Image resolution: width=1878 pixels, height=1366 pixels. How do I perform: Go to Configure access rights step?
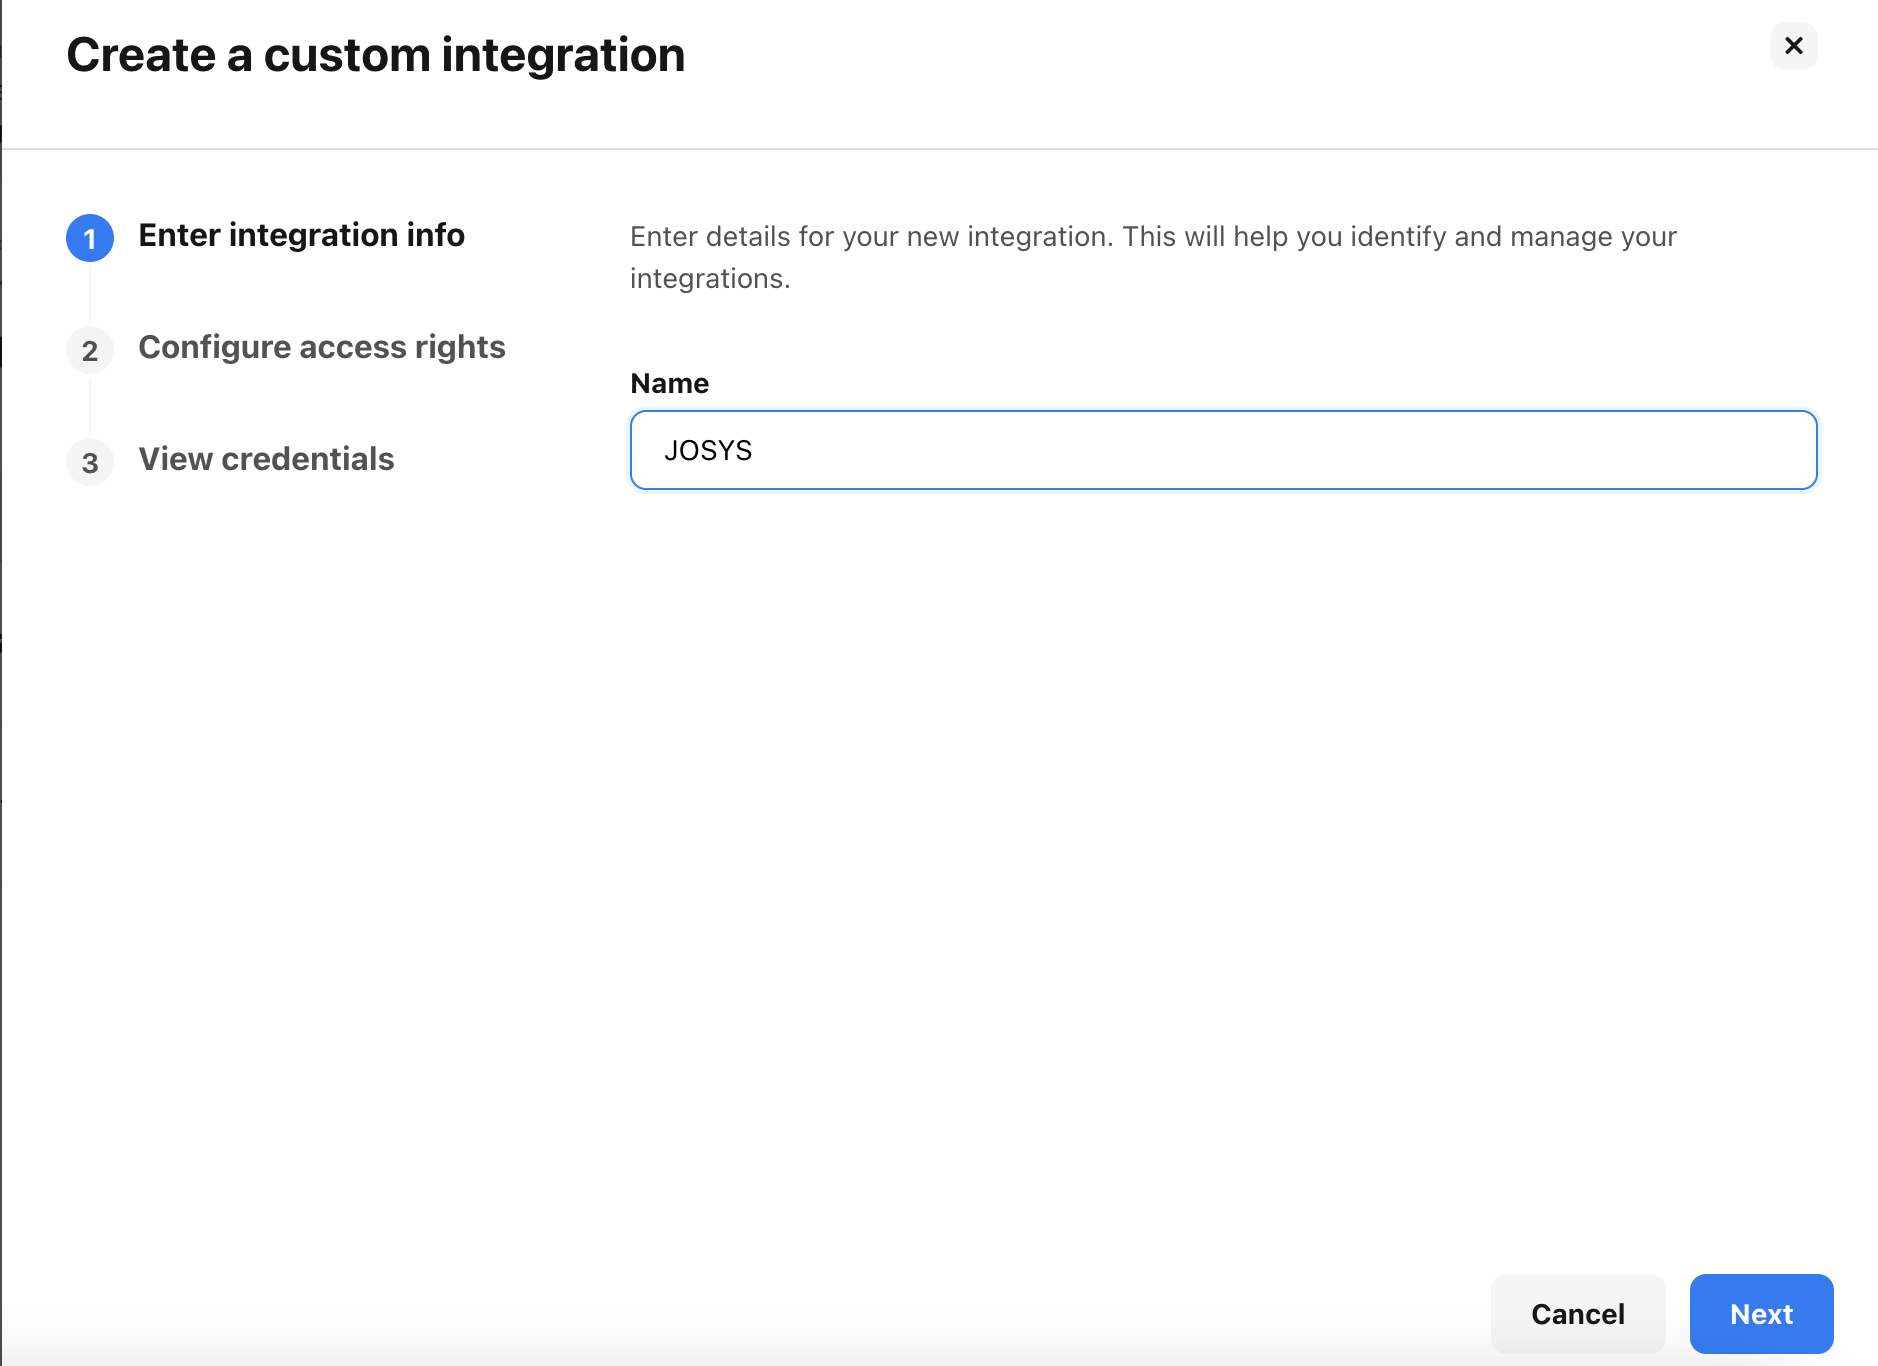coord(321,347)
